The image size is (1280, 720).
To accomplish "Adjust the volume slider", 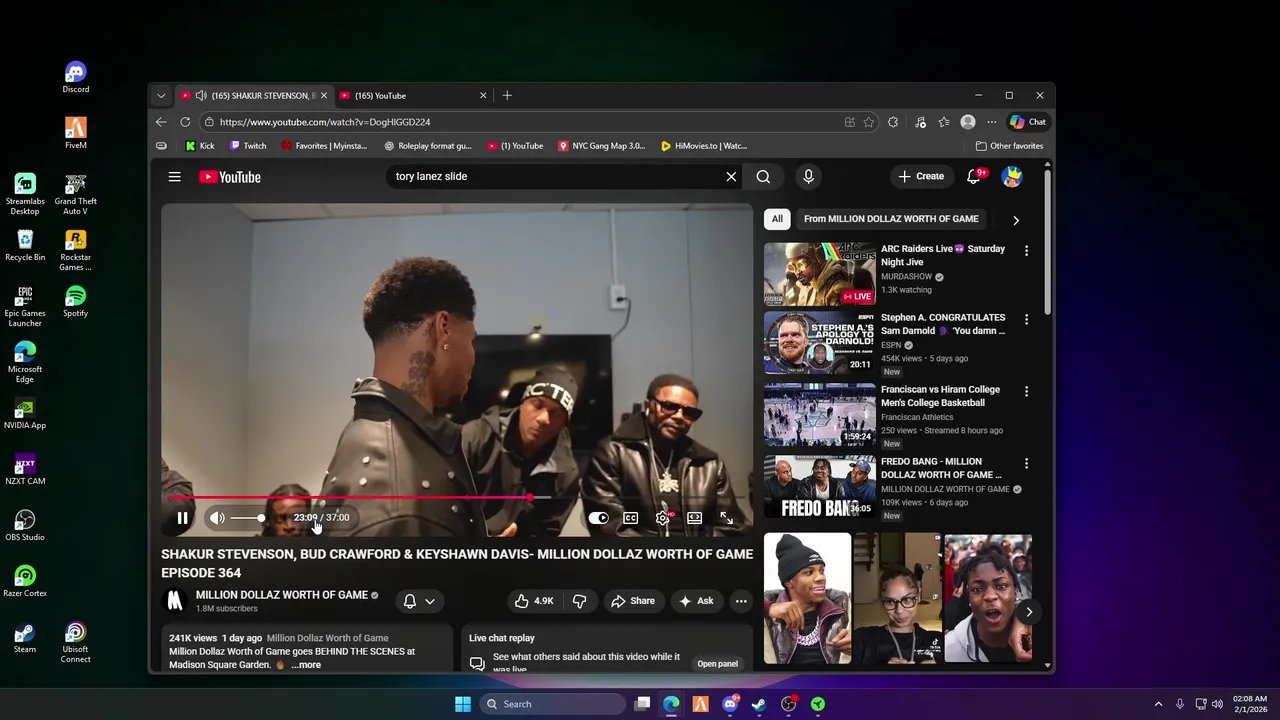I will (248, 518).
